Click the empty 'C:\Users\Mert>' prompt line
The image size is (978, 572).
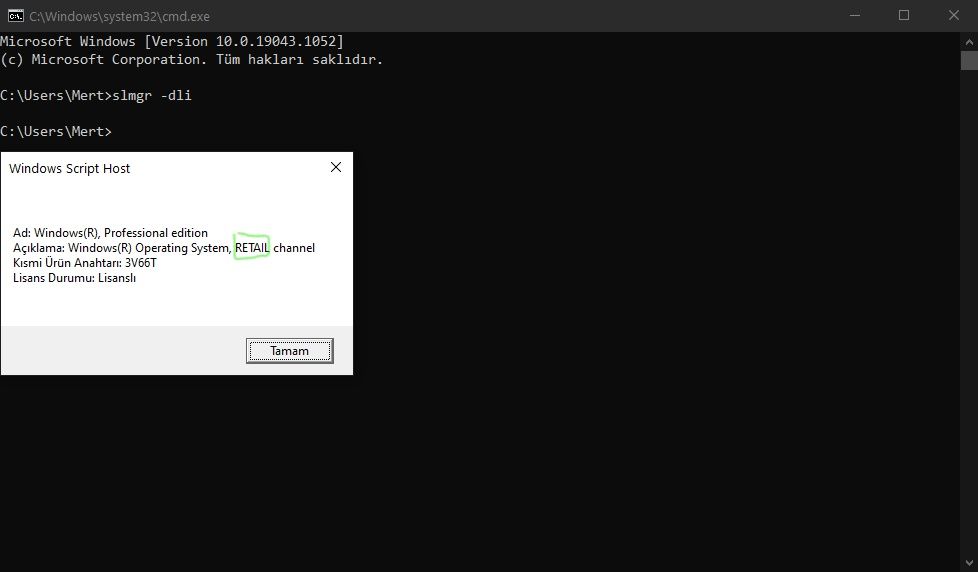[x=56, y=132]
